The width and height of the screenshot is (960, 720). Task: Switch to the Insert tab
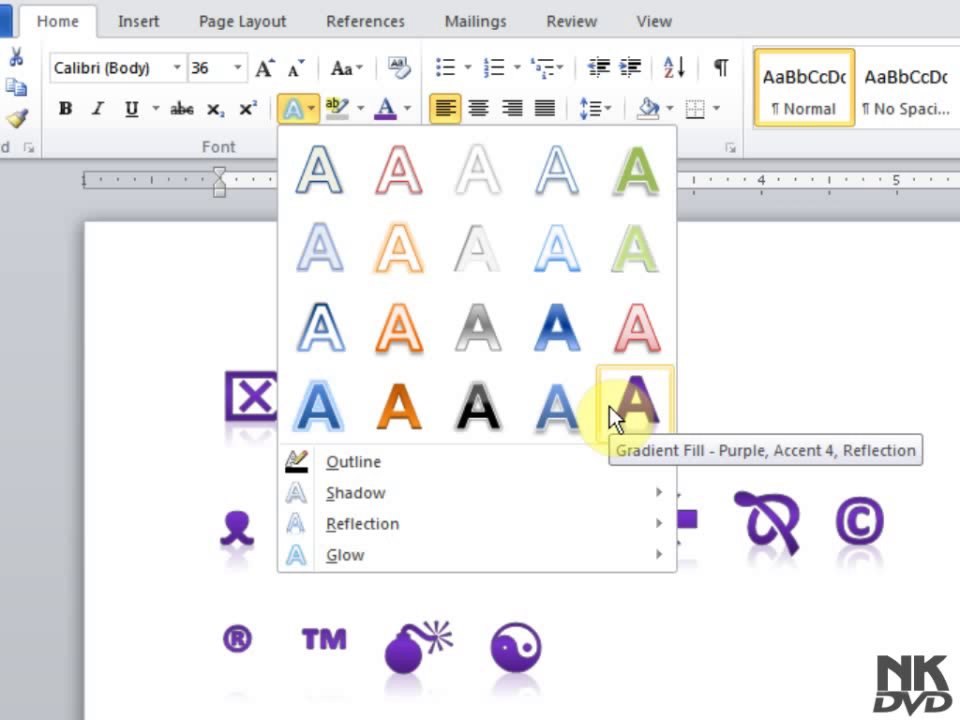pyautogui.click(x=138, y=21)
